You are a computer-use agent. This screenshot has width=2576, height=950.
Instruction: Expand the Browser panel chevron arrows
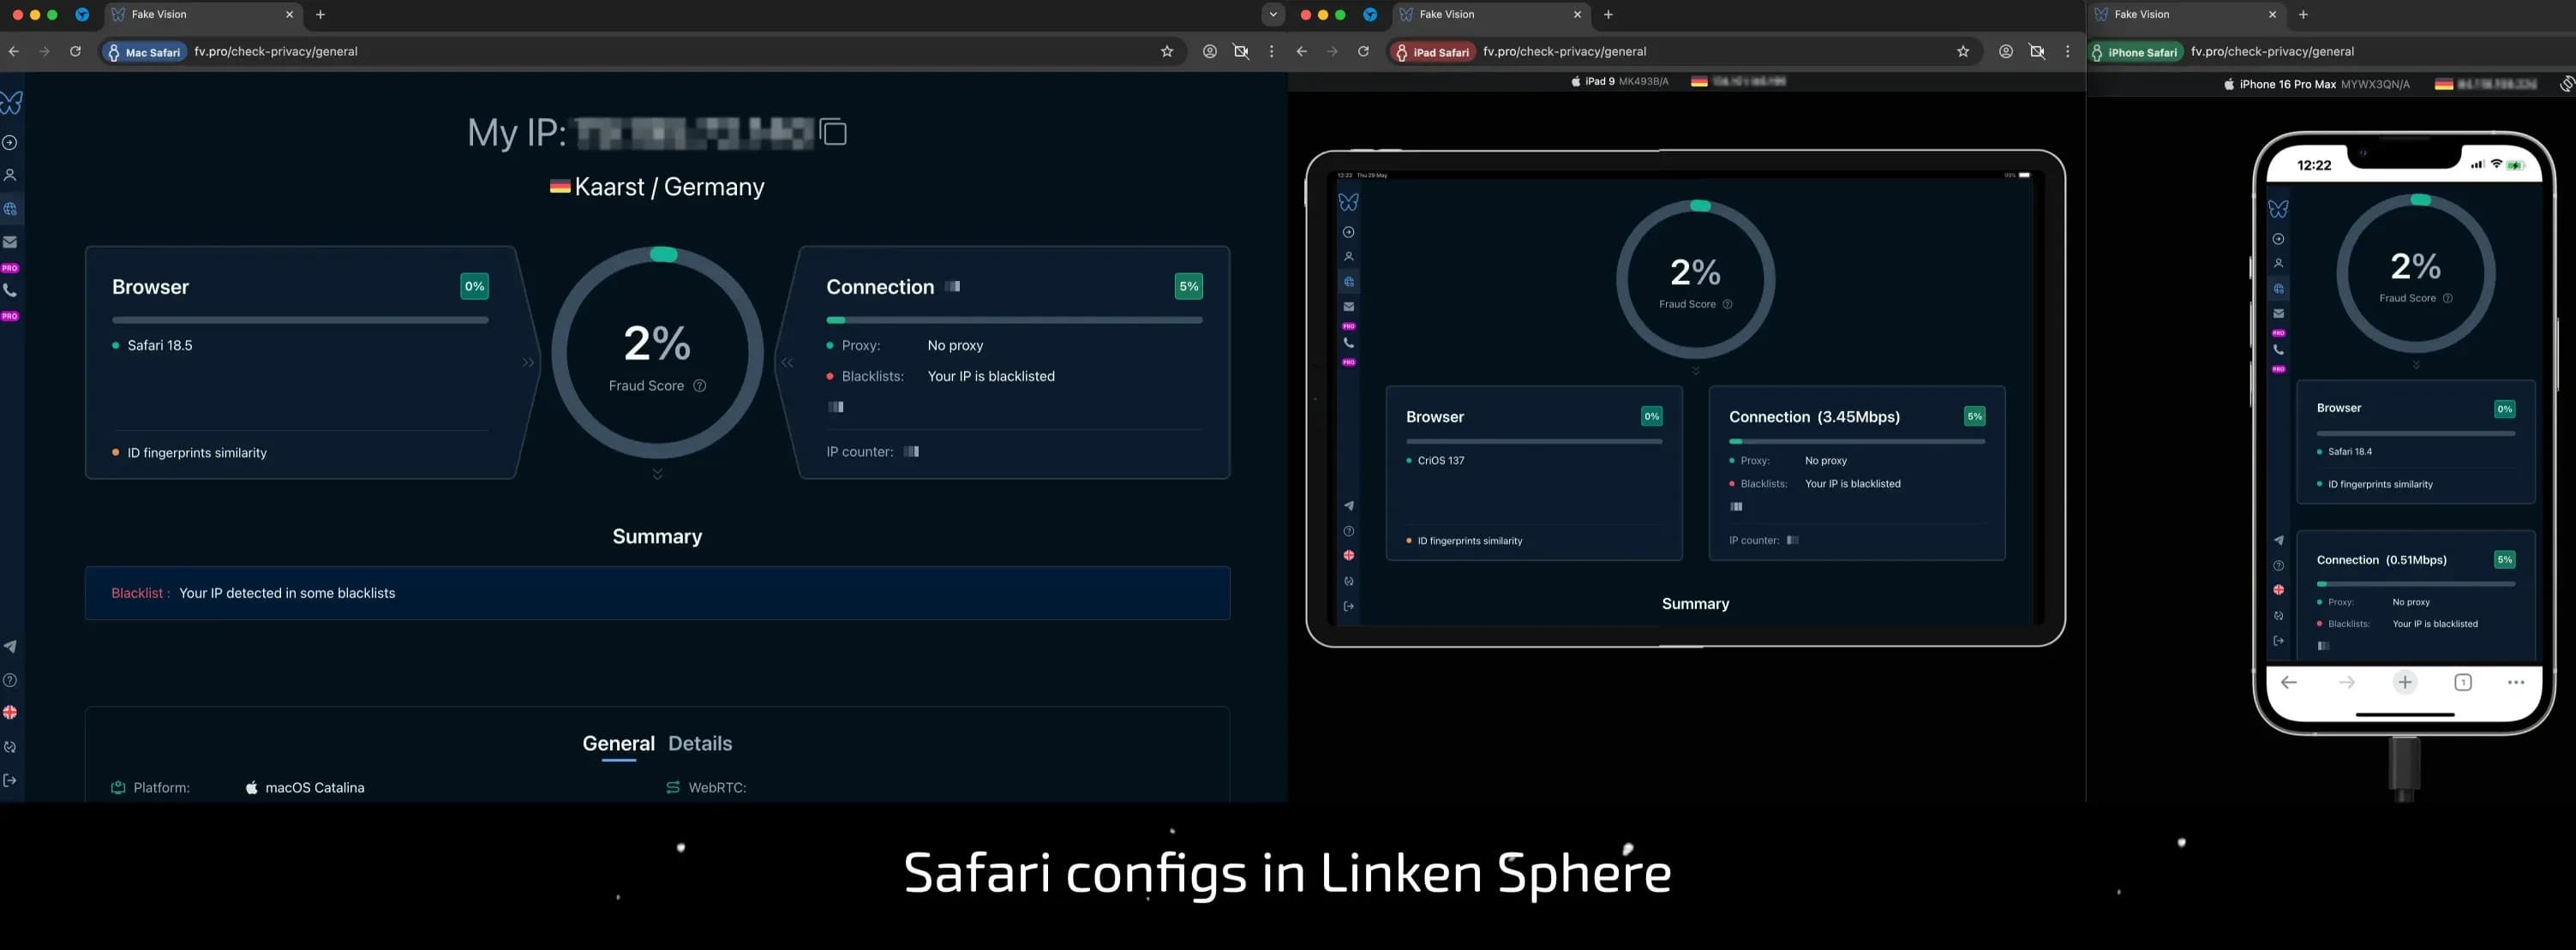click(x=527, y=362)
